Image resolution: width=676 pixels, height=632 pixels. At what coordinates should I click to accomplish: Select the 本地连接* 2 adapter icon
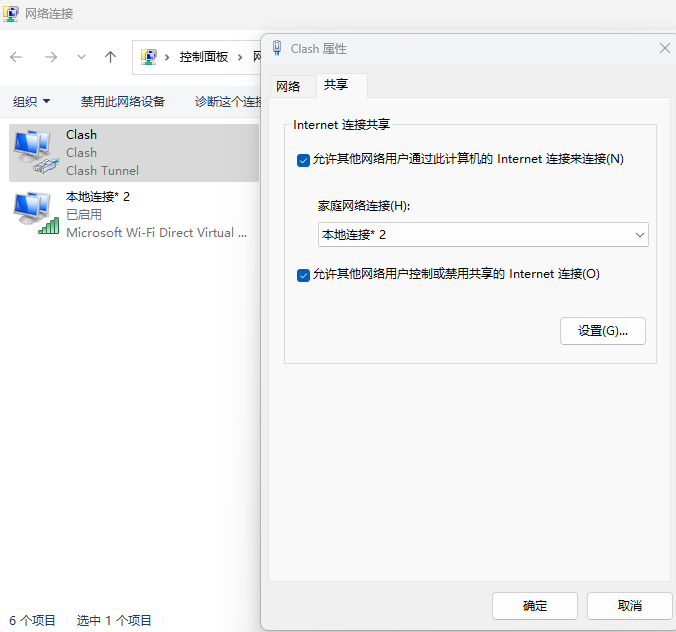click(36, 213)
